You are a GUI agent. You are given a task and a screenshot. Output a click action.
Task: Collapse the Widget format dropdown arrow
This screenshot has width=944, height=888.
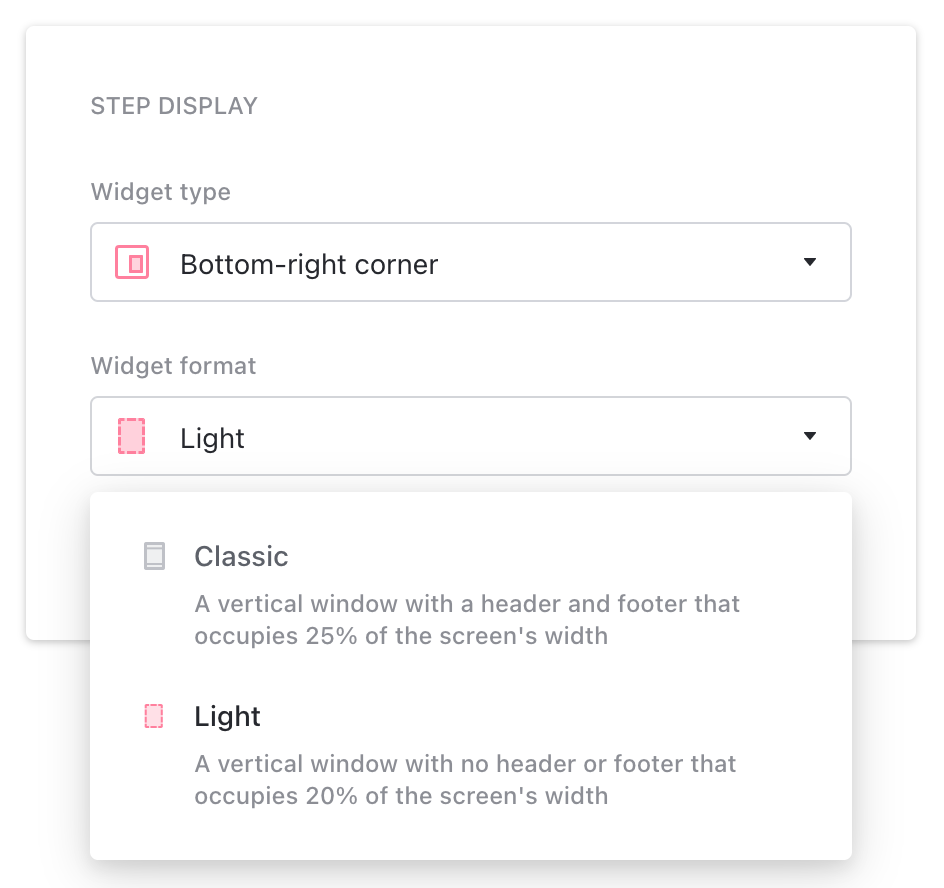pos(810,436)
